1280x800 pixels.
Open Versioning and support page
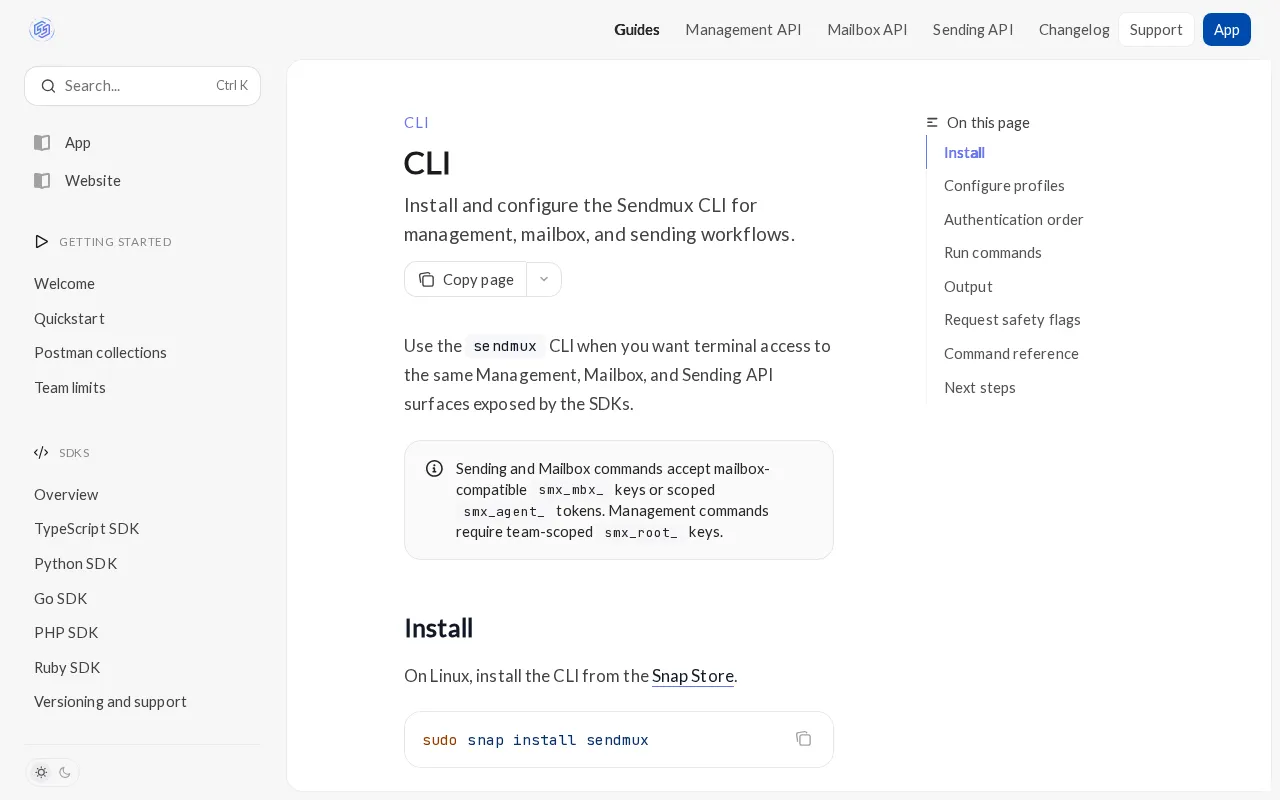point(110,702)
